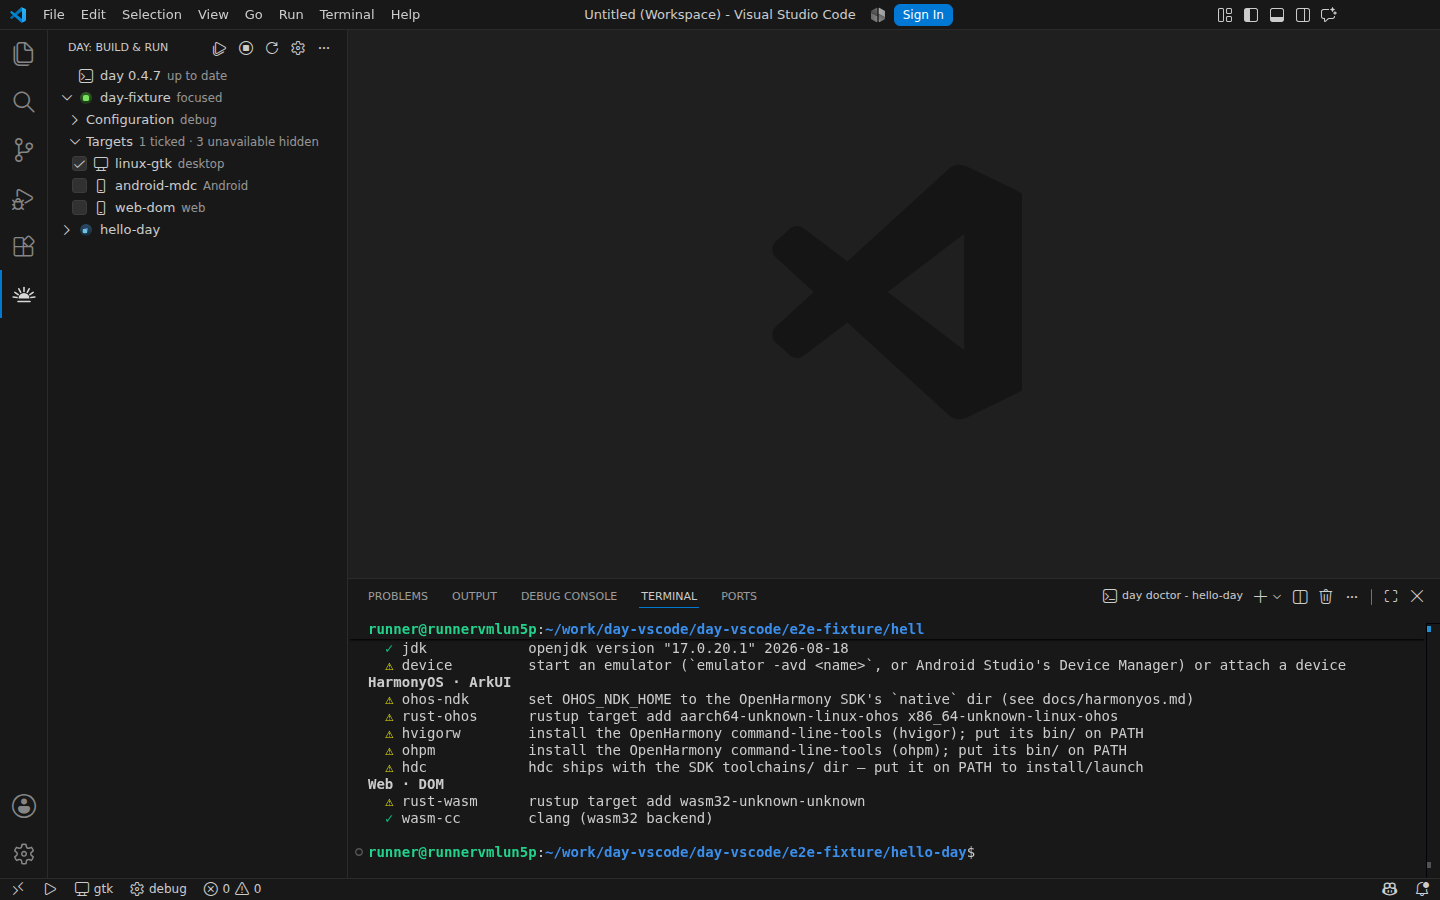This screenshot has height=900, width=1440.
Task: Toggle Secondary Side Bar visibility
Action: [1303, 15]
